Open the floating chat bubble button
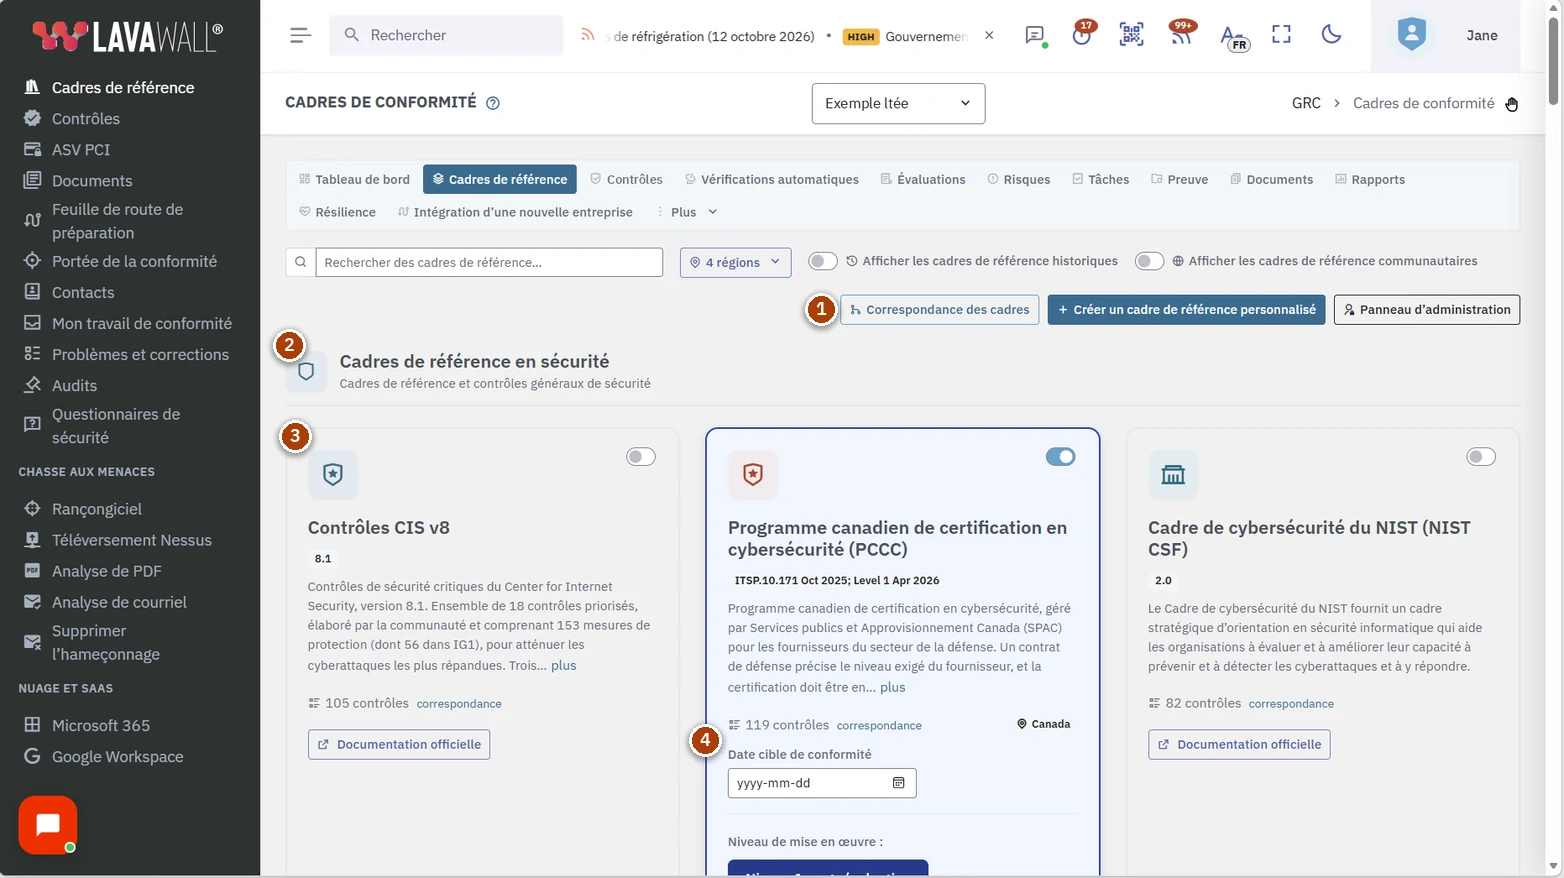The width and height of the screenshot is (1564, 878). (x=47, y=825)
